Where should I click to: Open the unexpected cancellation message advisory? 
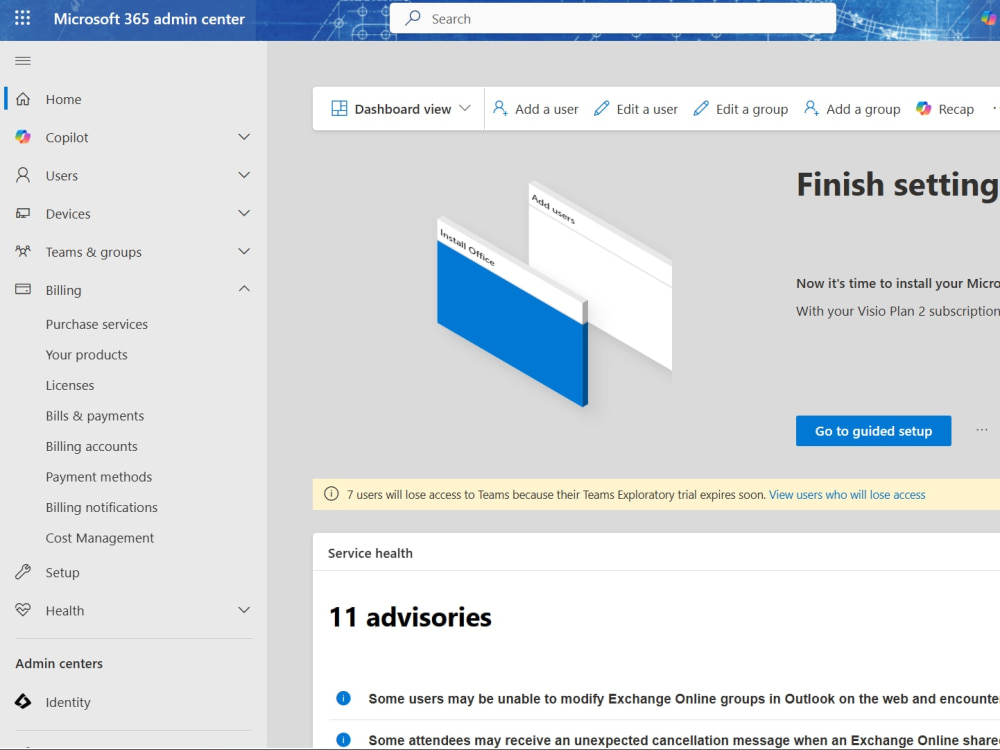(684, 740)
